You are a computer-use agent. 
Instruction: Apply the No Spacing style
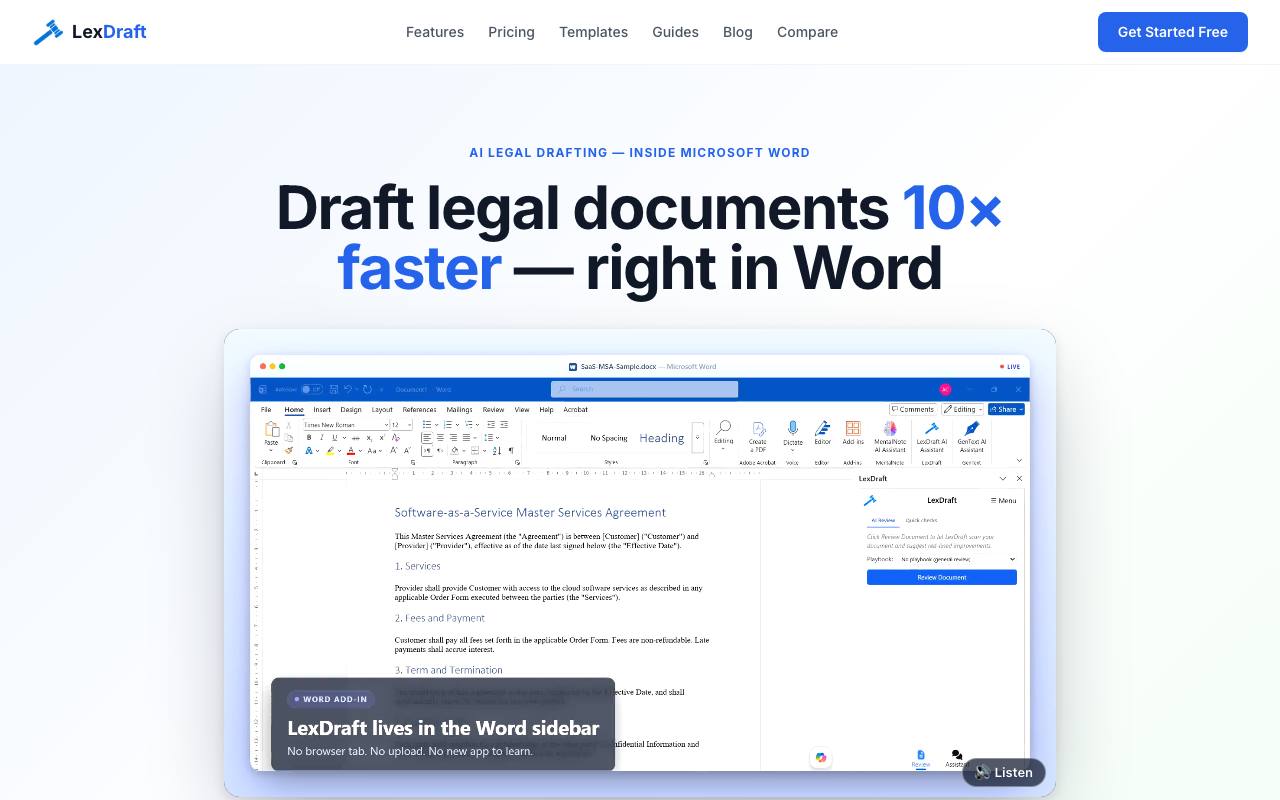(x=608, y=438)
